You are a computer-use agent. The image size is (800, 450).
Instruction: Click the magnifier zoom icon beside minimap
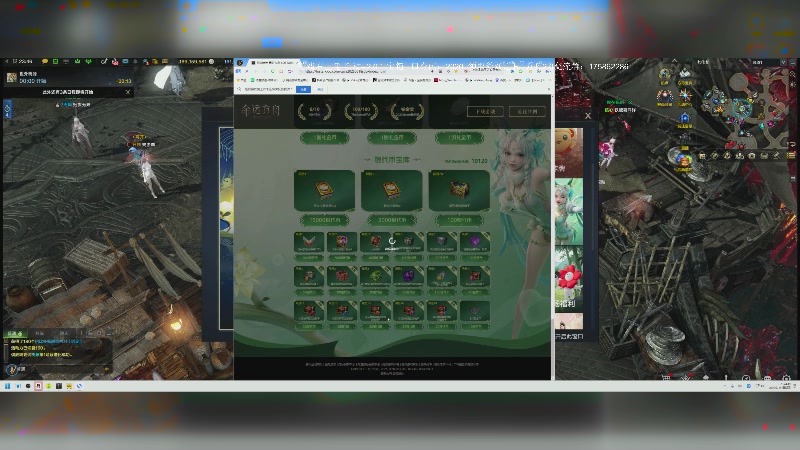click(793, 73)
